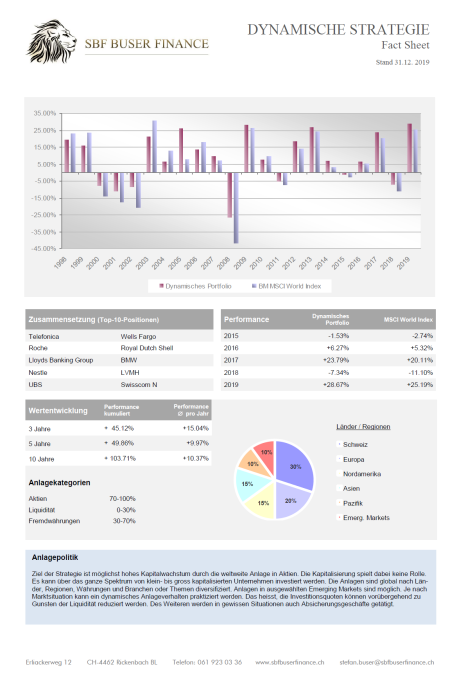This screenshot has height=686, width=466.
Task: Click the 'Roche' position entry
Action: point(38,348)
